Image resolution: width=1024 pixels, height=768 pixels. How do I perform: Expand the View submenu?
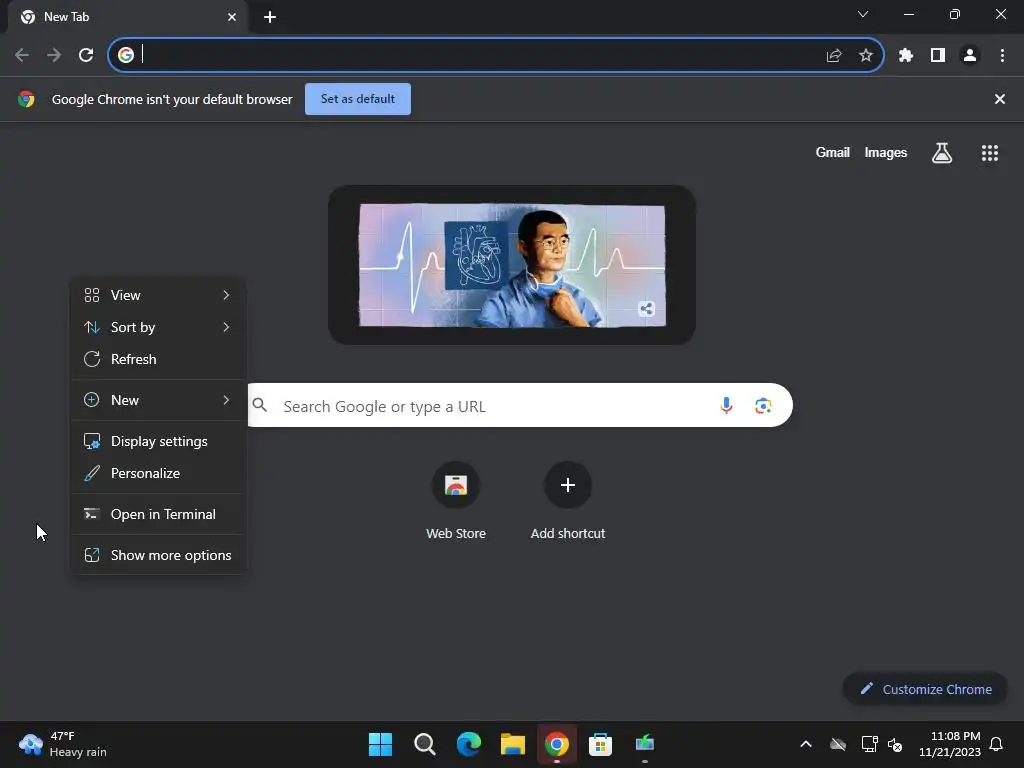(157, 295)
